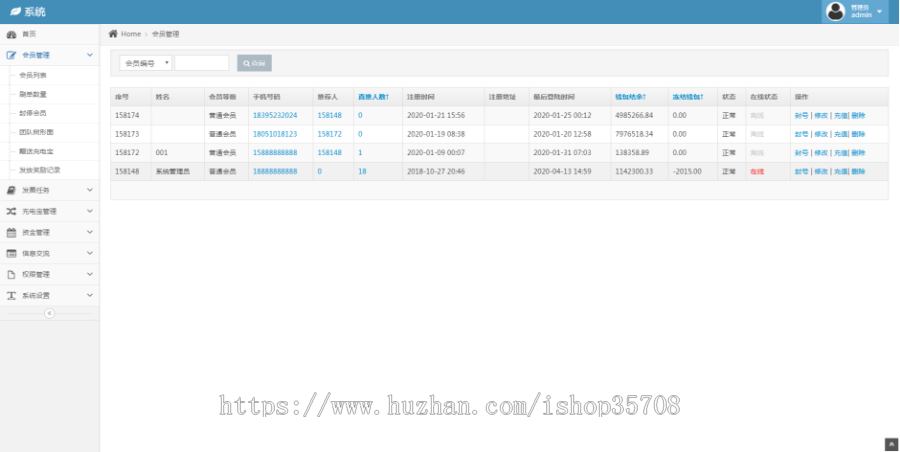
Task: Sort by 冻结钱包 column header
Action: [688, 97]
